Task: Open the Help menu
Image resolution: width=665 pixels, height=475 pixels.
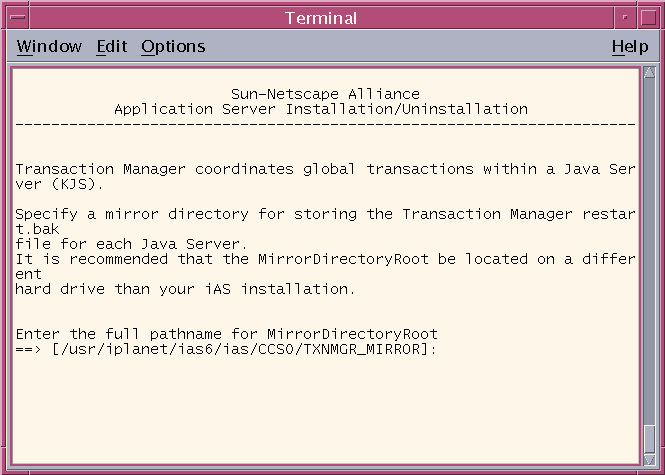Action: coord(630,47)
